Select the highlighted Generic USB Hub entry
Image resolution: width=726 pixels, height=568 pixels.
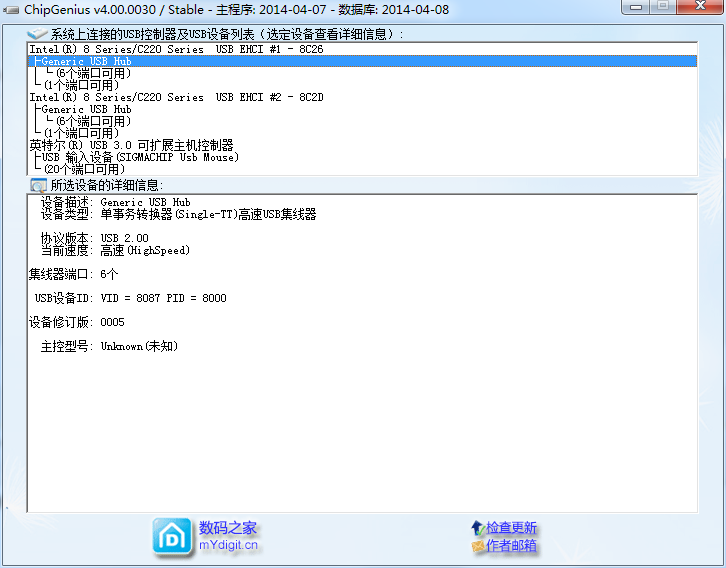[x=87, y=61]
